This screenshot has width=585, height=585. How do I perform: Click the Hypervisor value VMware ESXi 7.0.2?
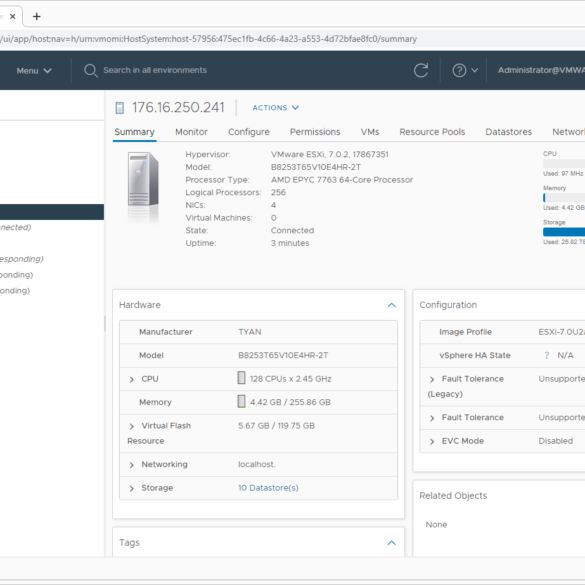pos(330,154)
